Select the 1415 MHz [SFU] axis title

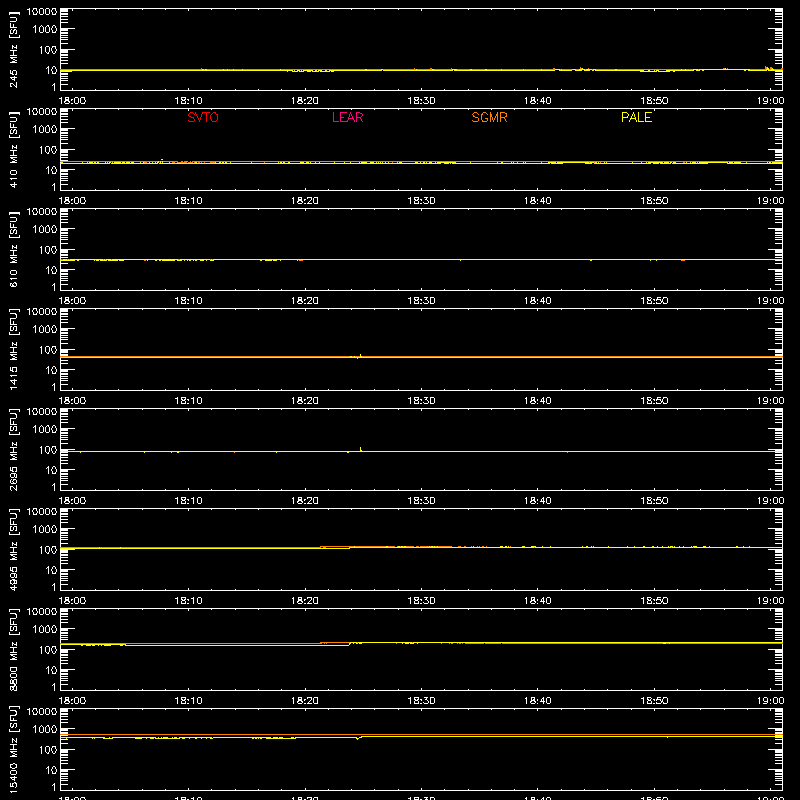[x=14, y=349]
